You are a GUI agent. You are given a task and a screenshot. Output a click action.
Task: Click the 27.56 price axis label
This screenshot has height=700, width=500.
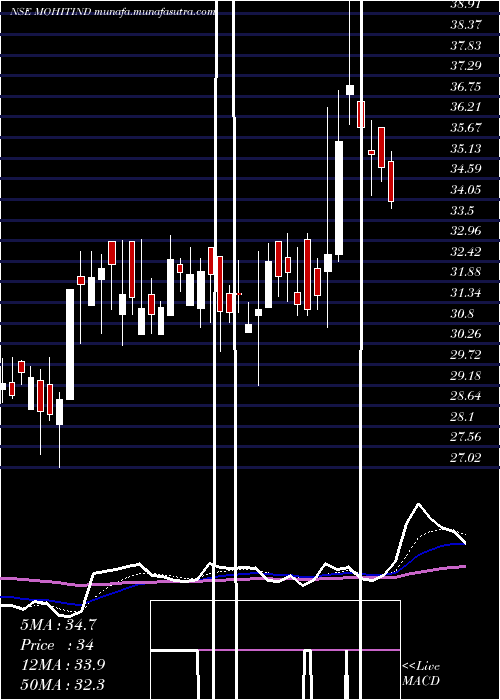coord(466,437)
